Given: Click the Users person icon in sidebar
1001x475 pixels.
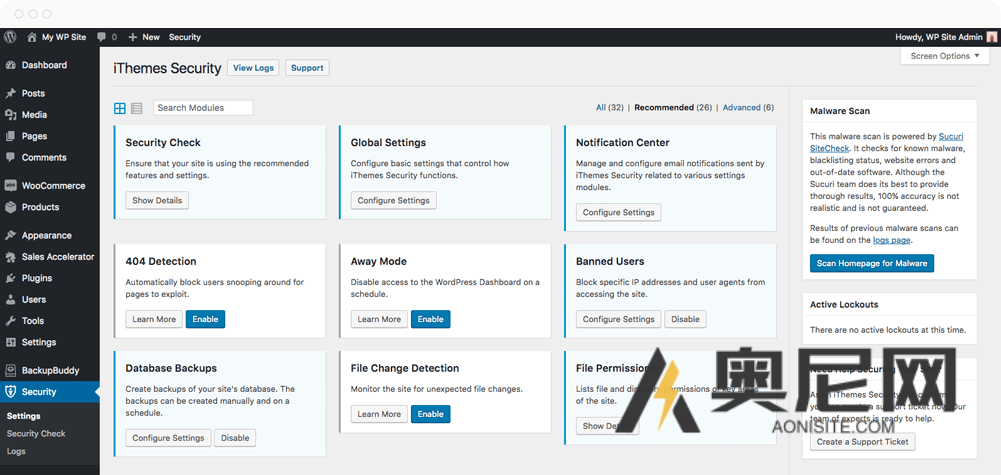Looking at the screenshot, I should click(10, 299).
